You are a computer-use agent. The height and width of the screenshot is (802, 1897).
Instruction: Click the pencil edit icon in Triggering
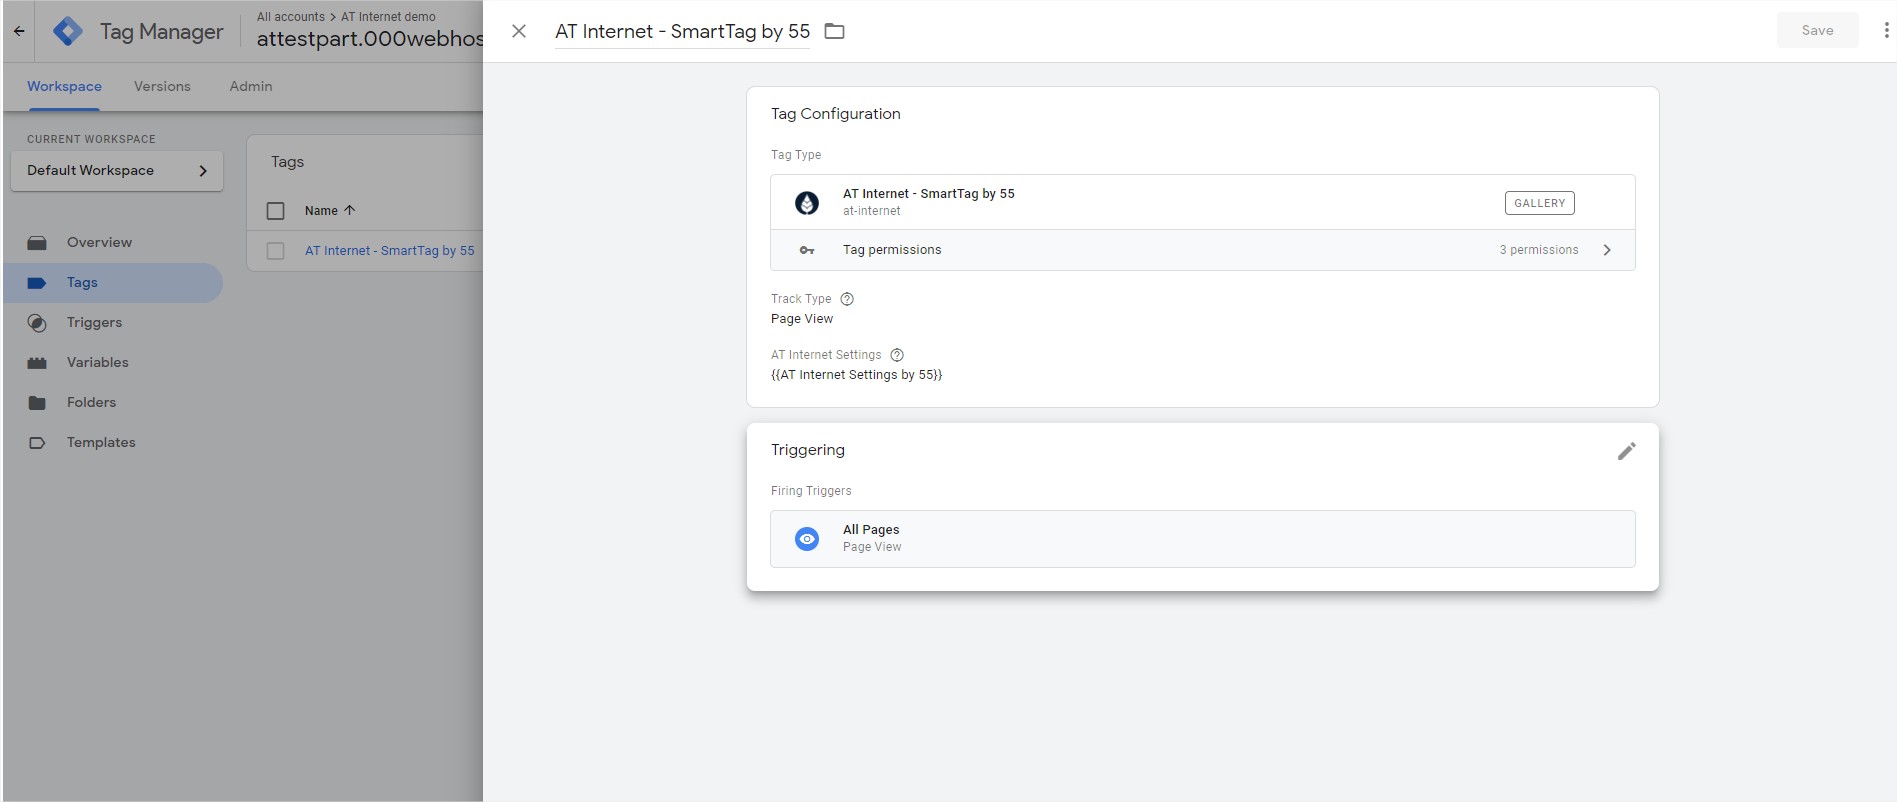[x=1626, y=451]
